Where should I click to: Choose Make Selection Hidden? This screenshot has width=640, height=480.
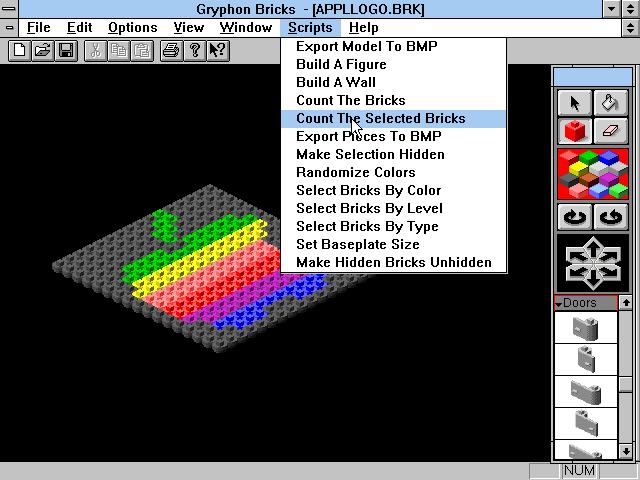click(x=393, y=154)
